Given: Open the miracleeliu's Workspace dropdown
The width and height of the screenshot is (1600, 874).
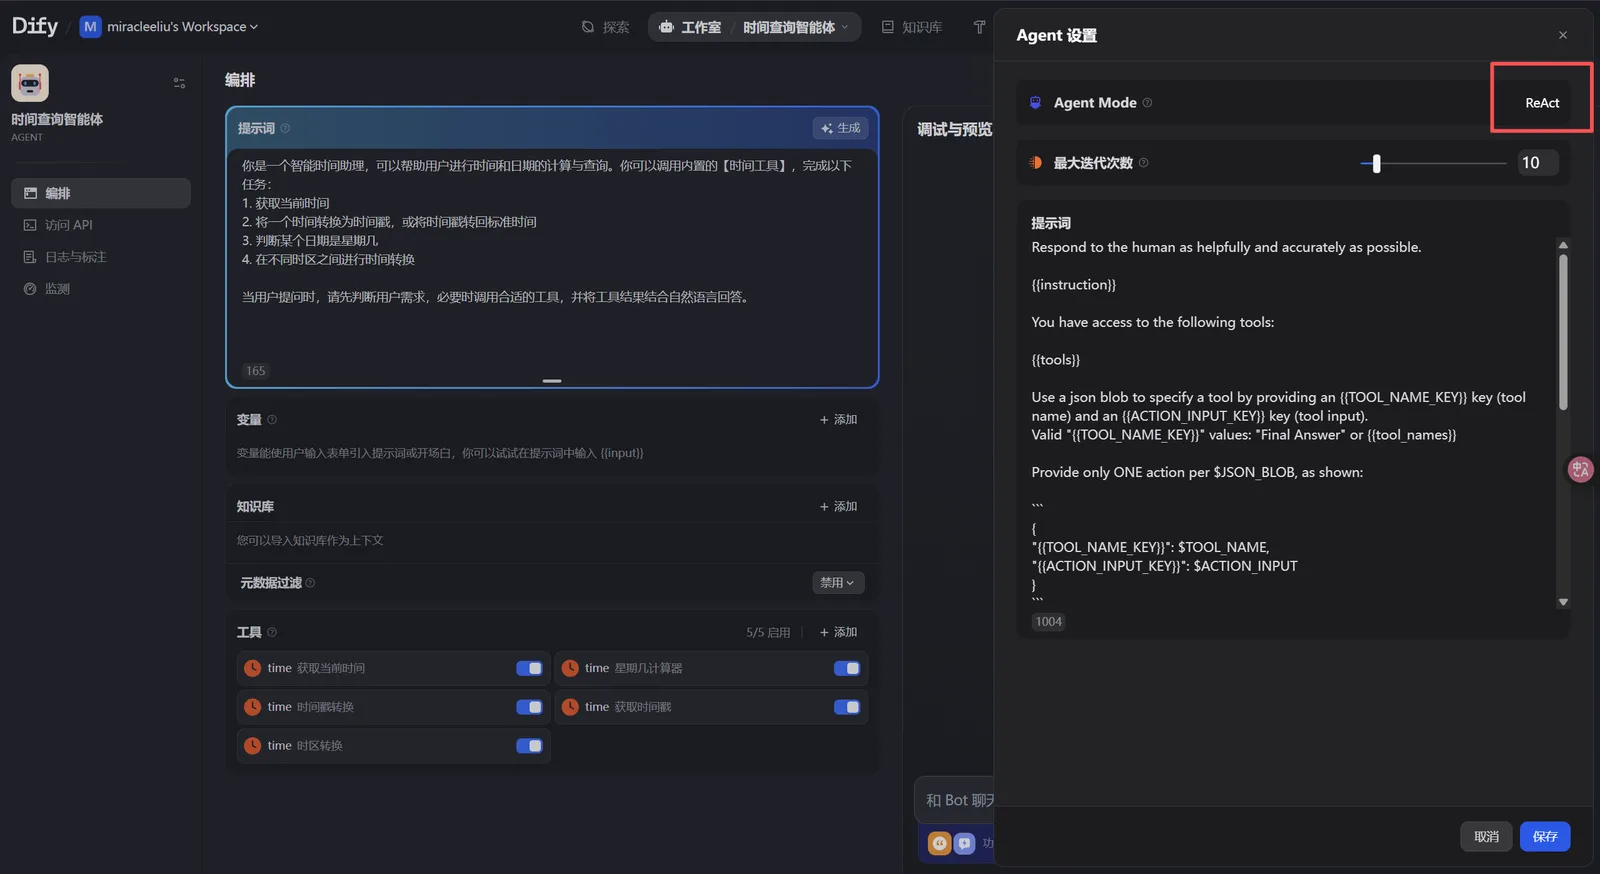Looking at the screenshot, I should pyautogui.click(x=182, y=27).
